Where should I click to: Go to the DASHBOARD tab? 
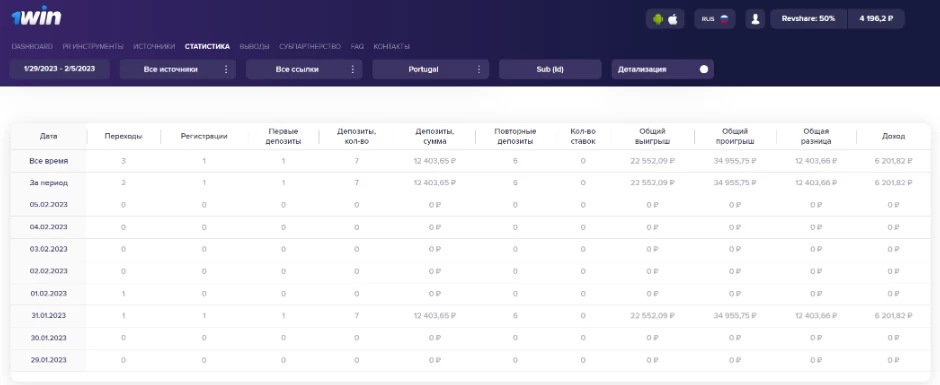coord(32,46)
